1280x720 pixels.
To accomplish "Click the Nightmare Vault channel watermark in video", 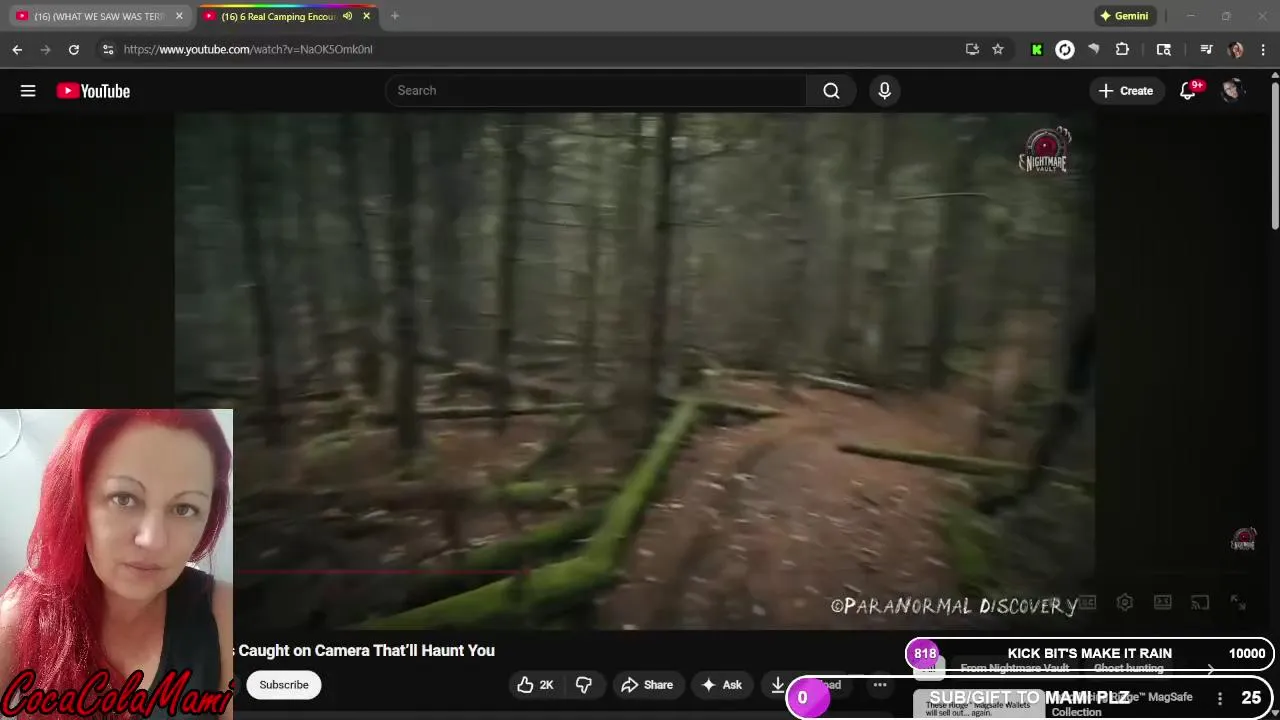I will (x=1243, y=540).
